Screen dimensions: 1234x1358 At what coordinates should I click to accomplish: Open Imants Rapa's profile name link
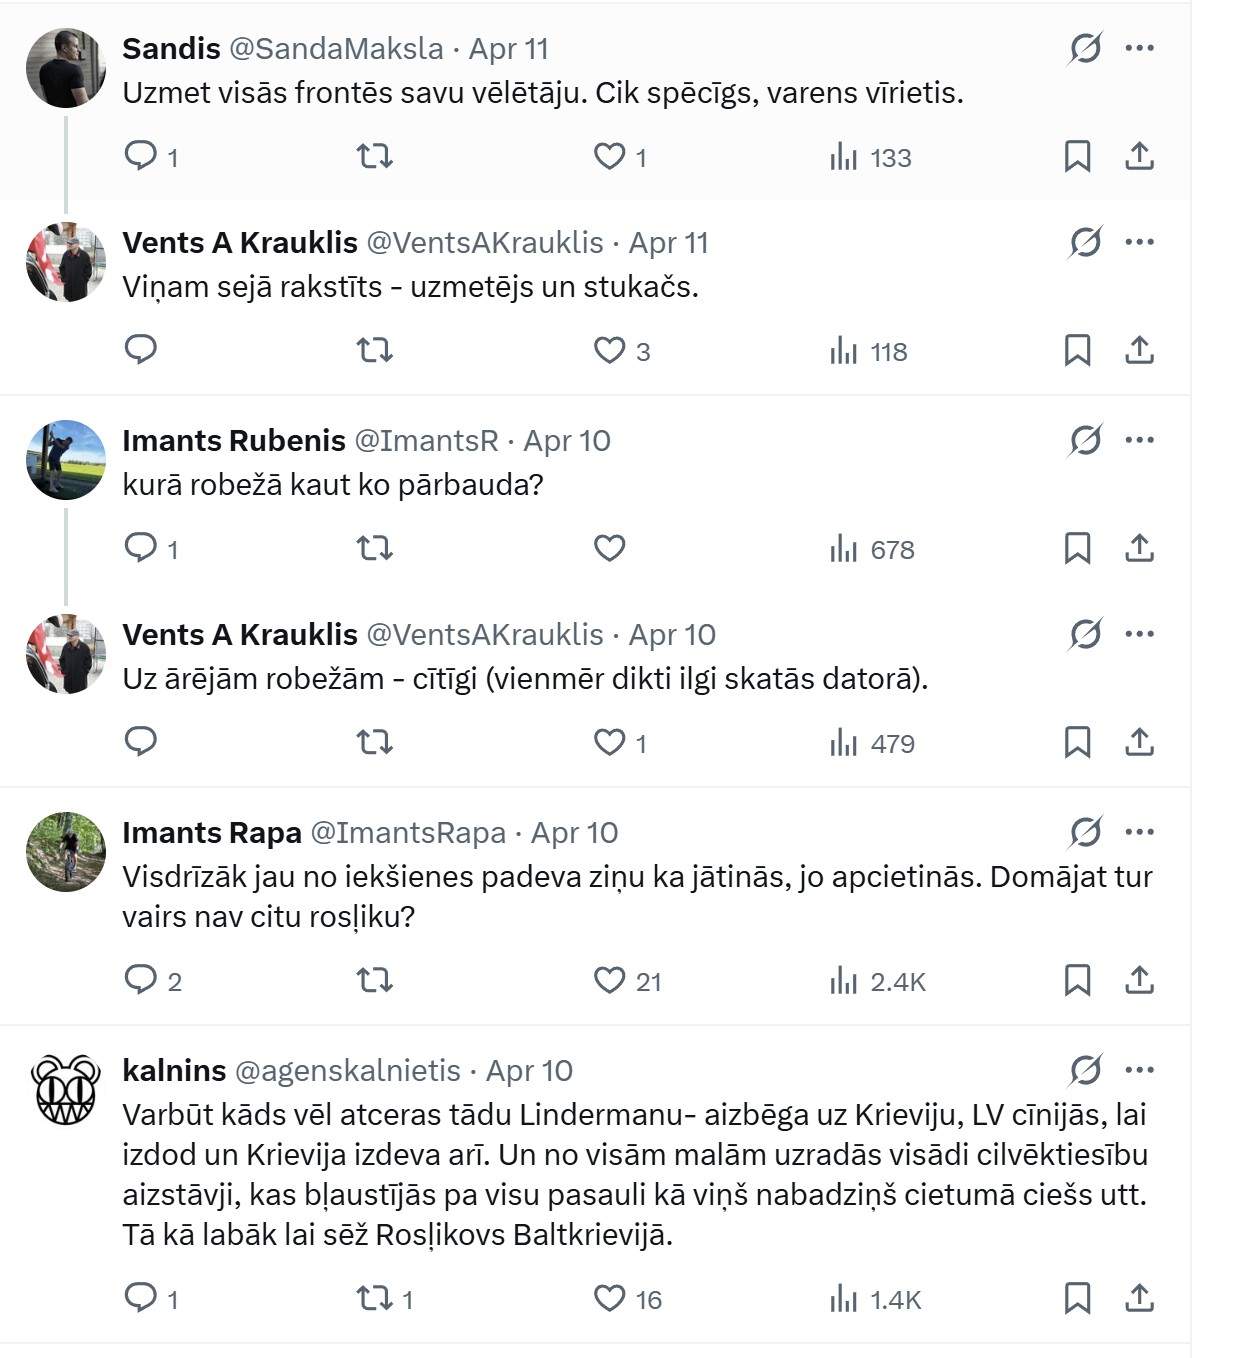click(212, 832)
